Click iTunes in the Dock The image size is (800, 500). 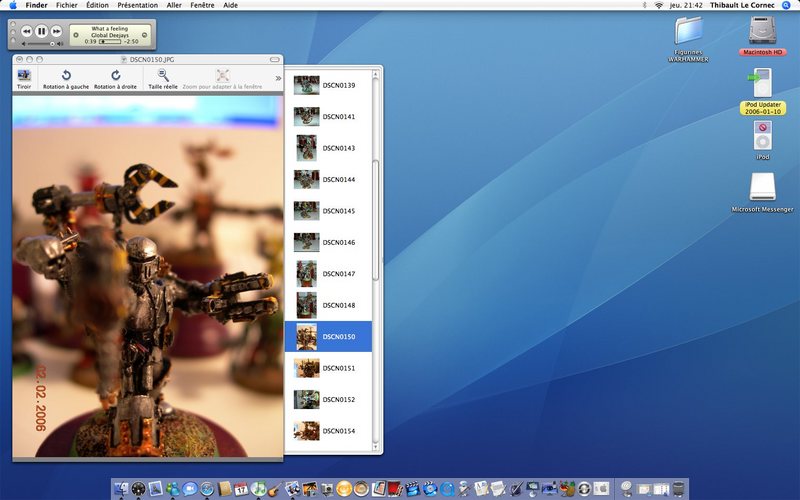point(258,488)
